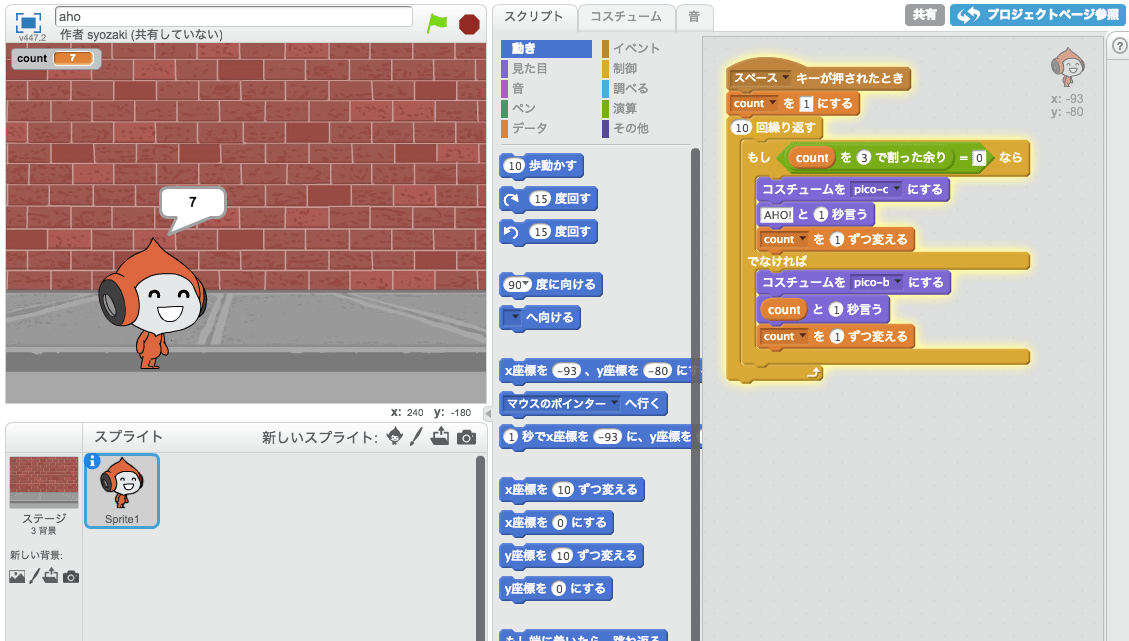Open the スクリプト tab
Screen dimensions: 1129x641
click(x=534, y=17)
